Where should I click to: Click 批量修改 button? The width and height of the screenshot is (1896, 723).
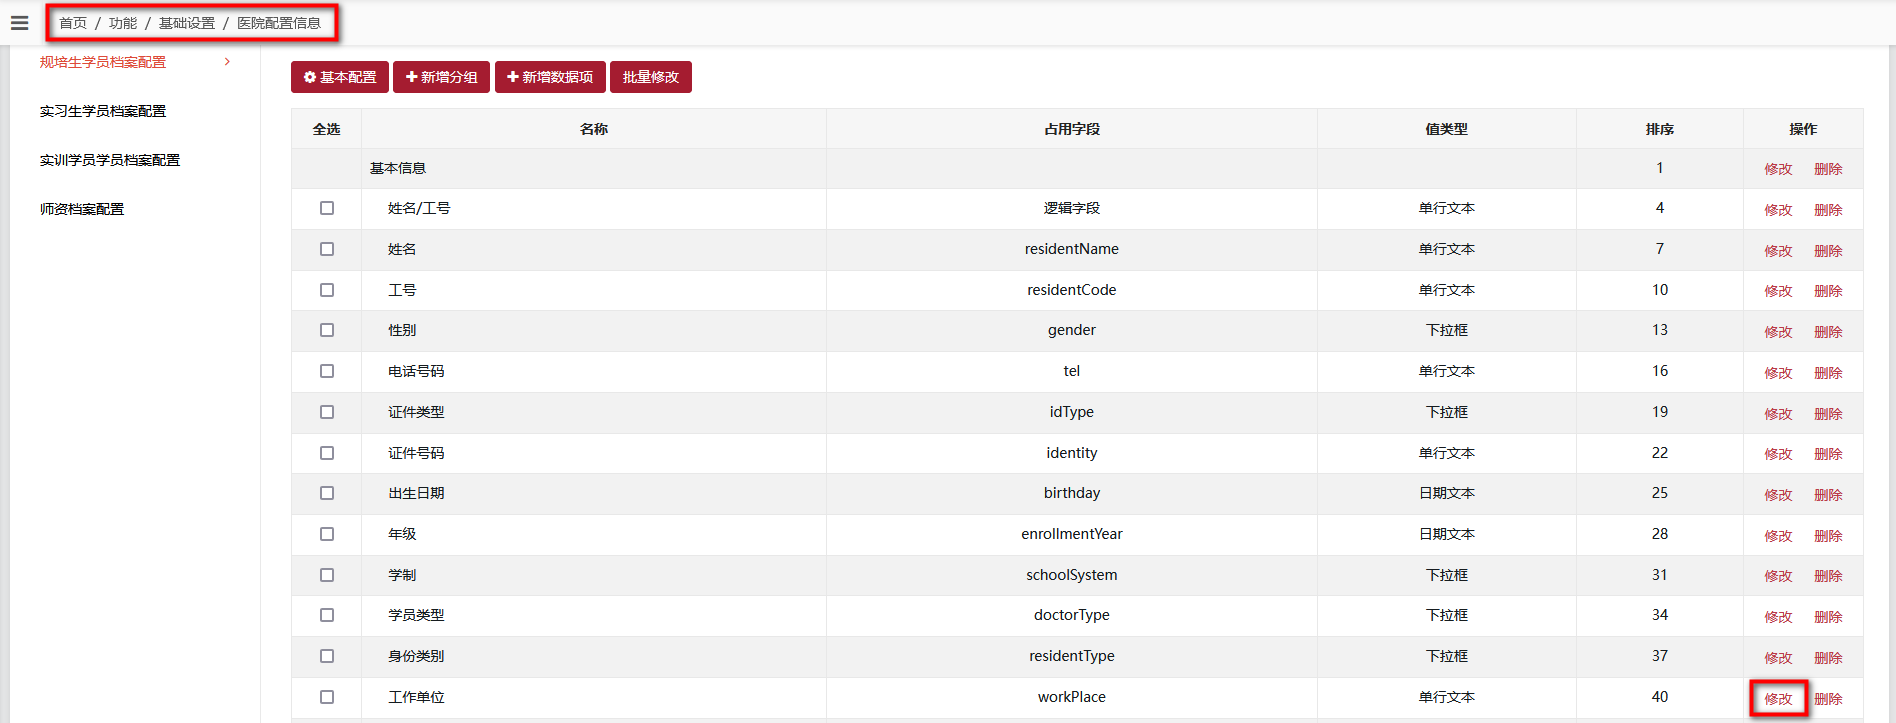[651, 77]
